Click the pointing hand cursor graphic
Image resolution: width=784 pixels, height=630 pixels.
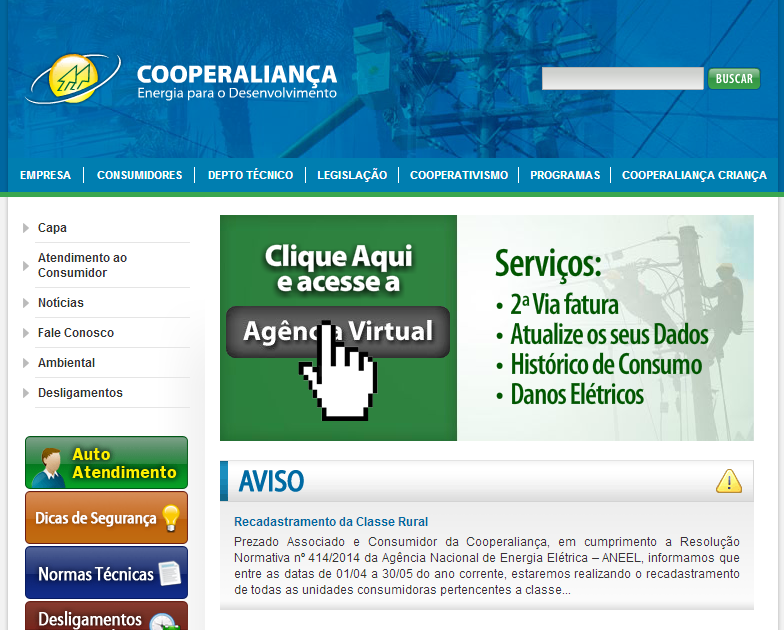coord(338,370)
